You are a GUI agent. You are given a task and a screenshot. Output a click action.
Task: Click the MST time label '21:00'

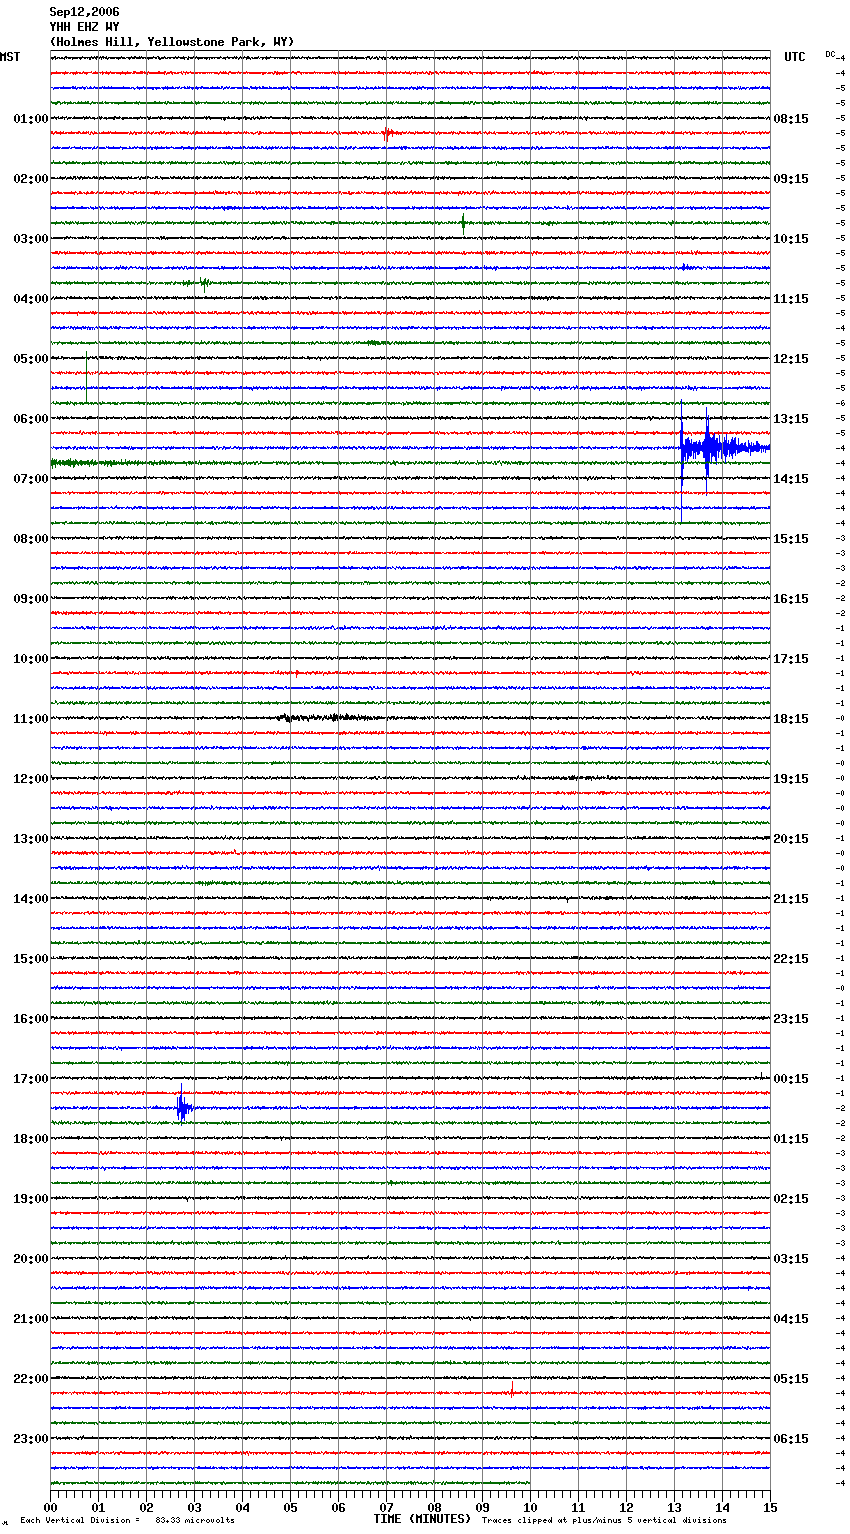coord(31,1319)
